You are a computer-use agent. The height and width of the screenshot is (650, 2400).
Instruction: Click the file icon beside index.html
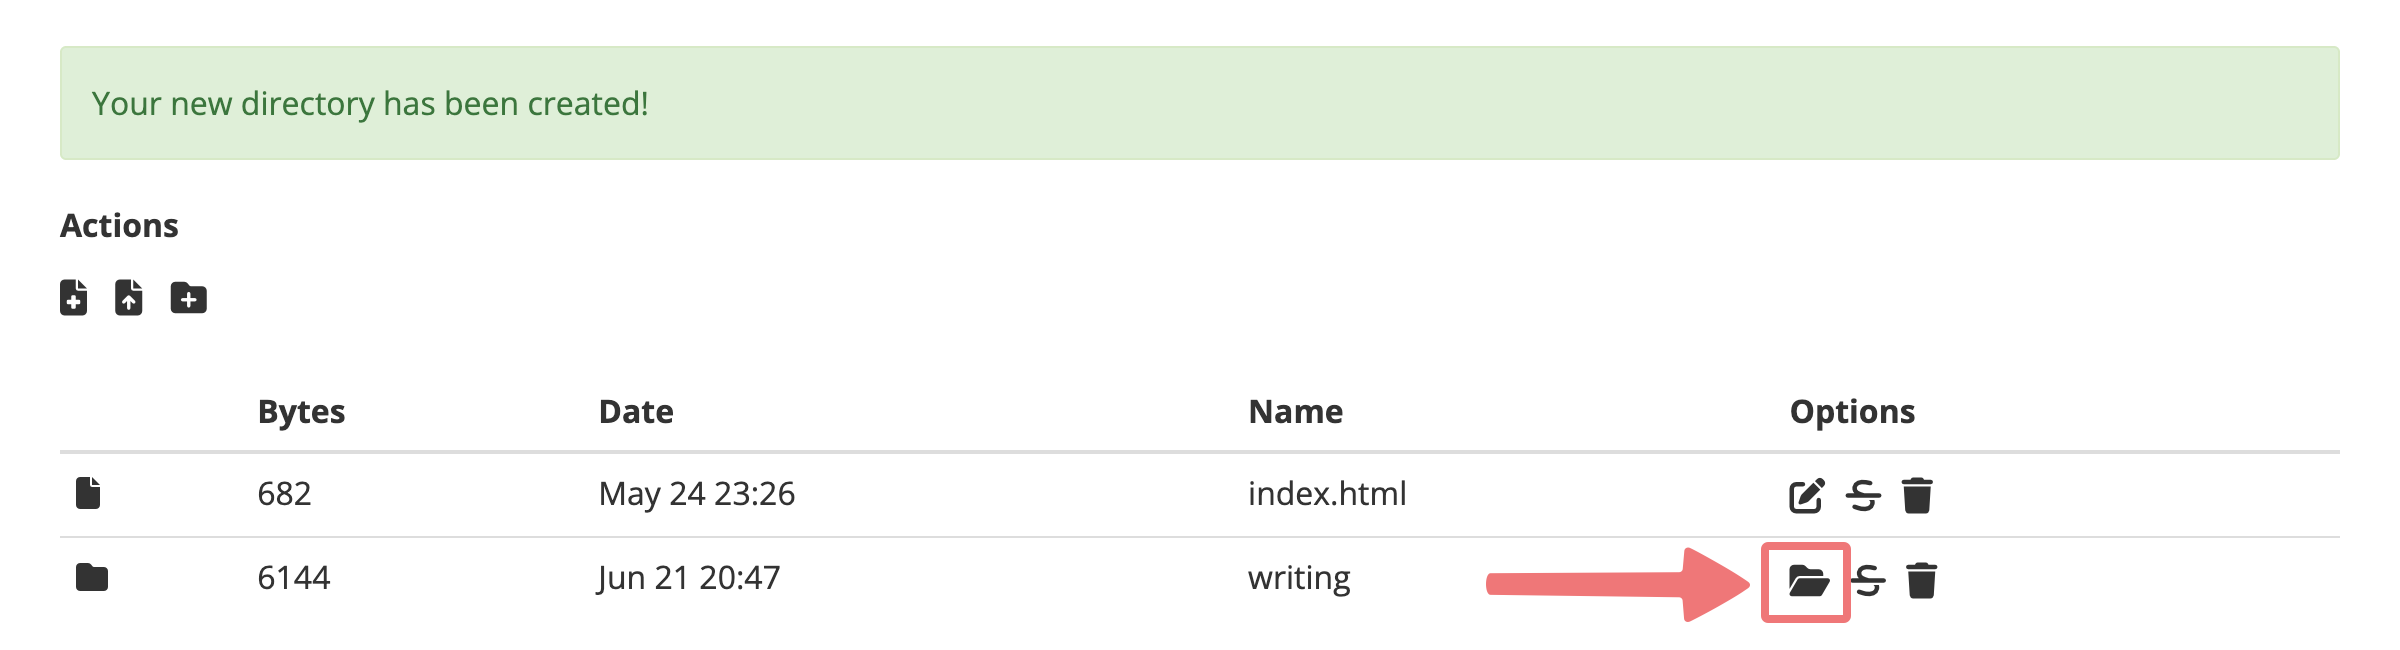pyautogui.click(x=88, y=493)
